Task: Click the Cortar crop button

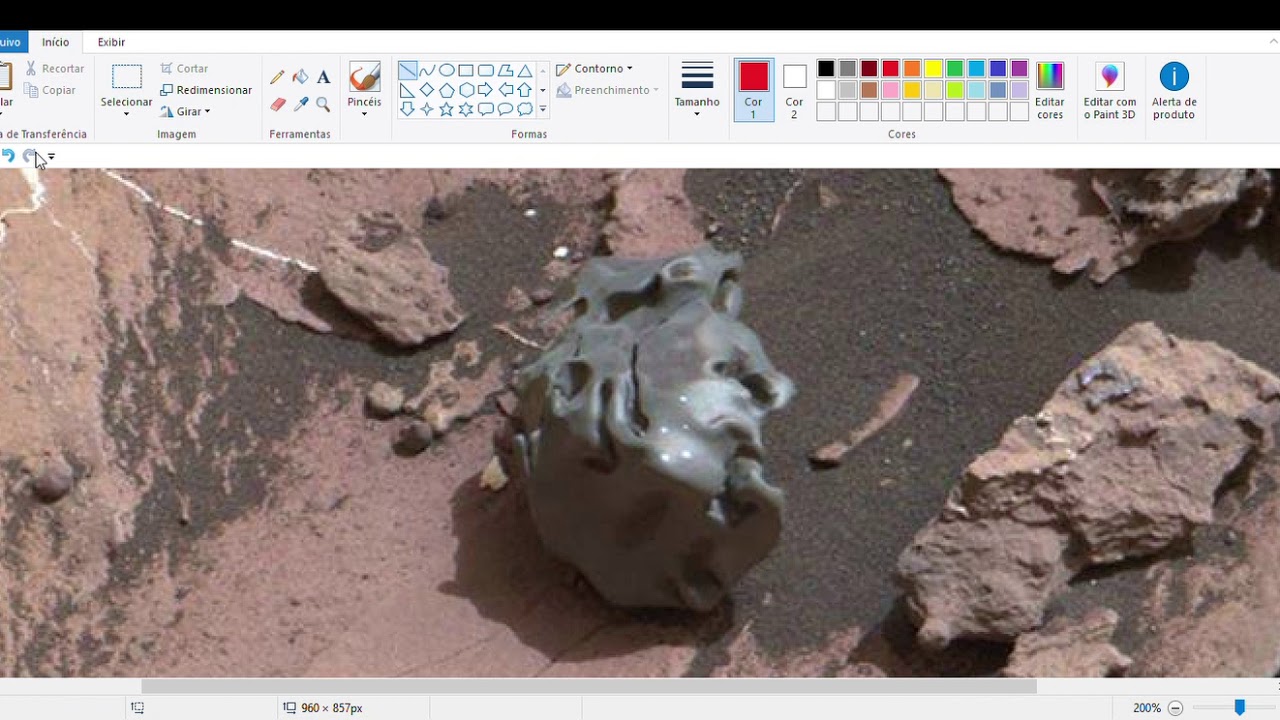Action: (x=184, y=69)
